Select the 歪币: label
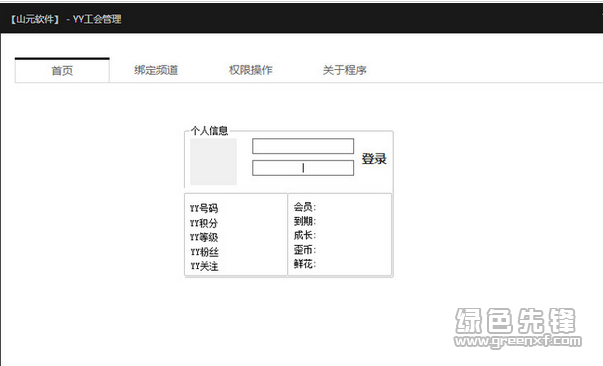 coord(305,250)
